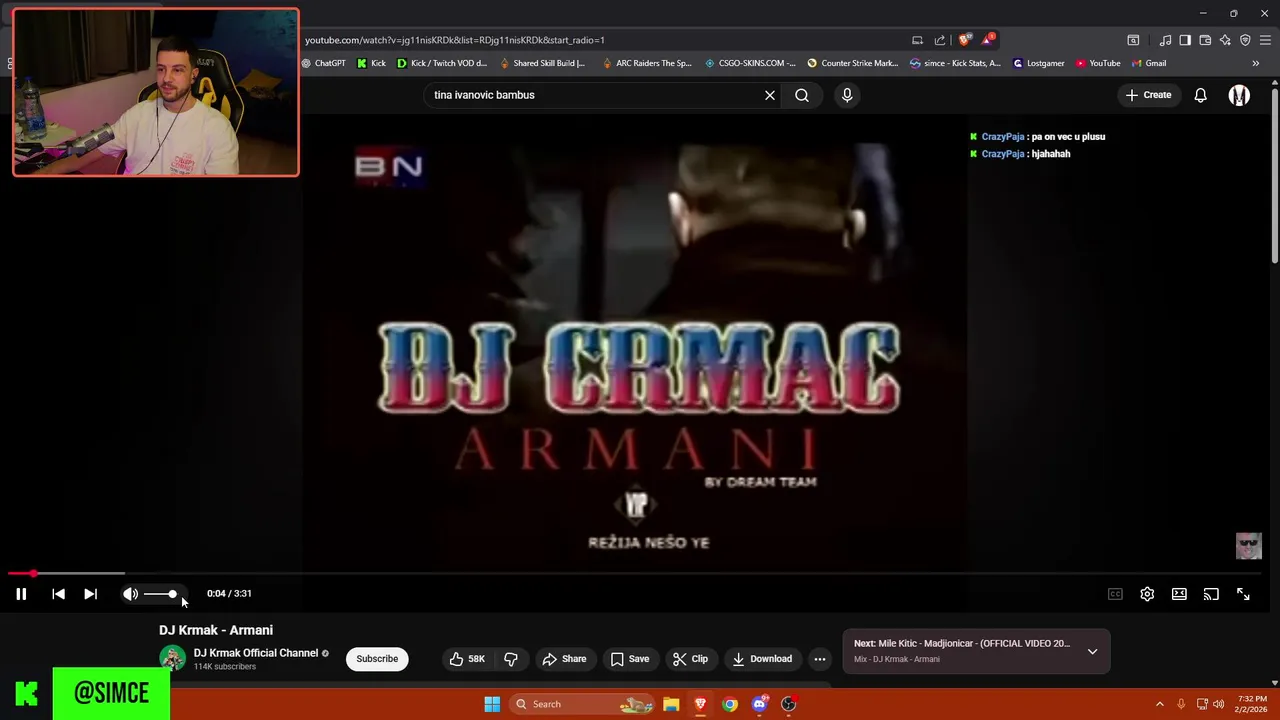
Task: Click the browser address bar URL
Action: 455,40
